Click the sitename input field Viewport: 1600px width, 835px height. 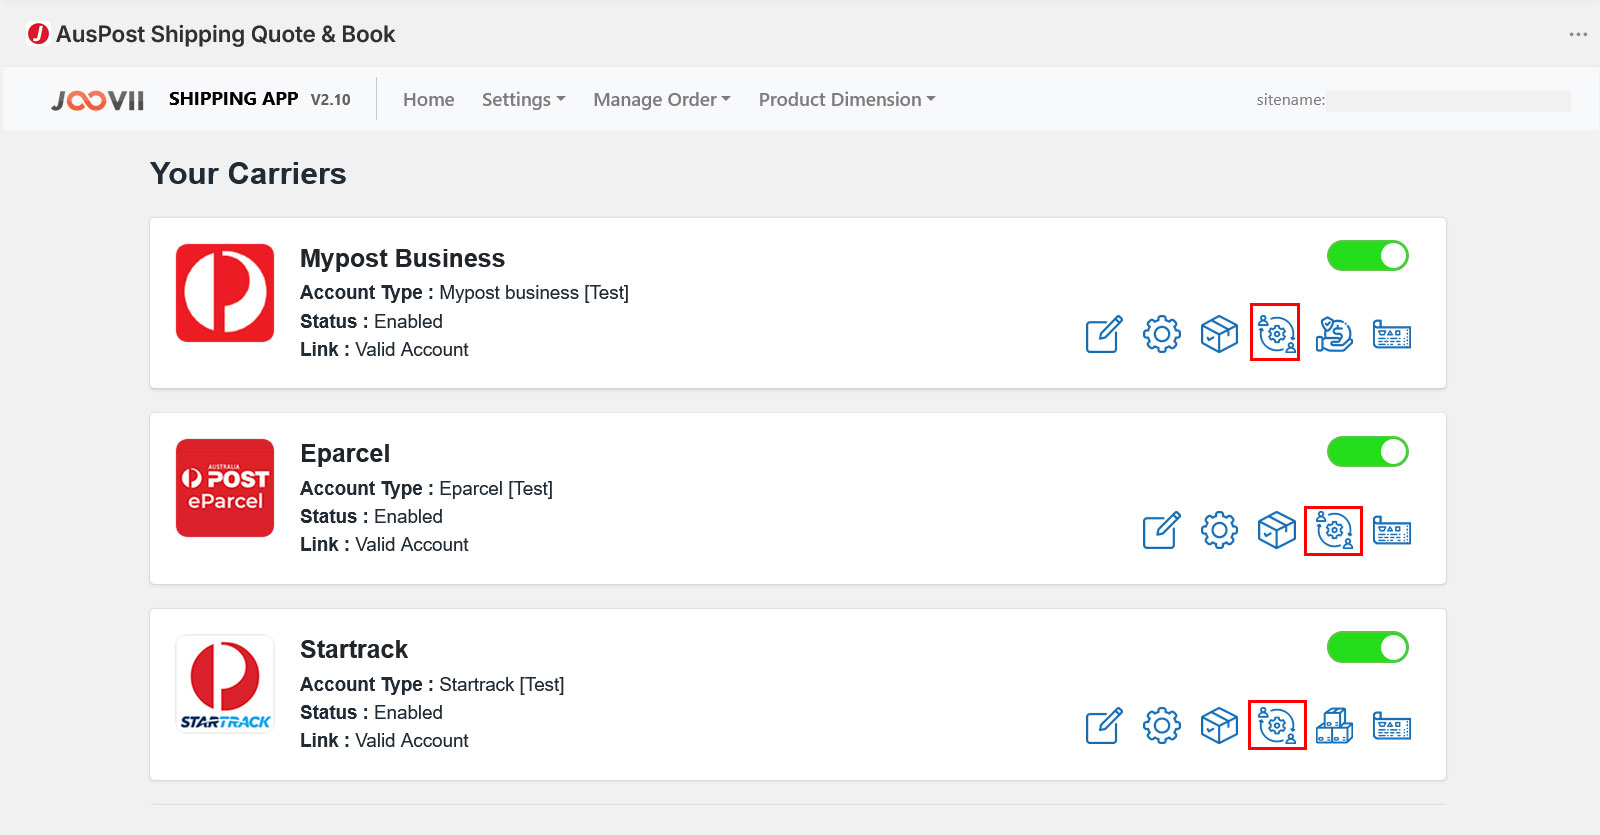point(1448,100)
